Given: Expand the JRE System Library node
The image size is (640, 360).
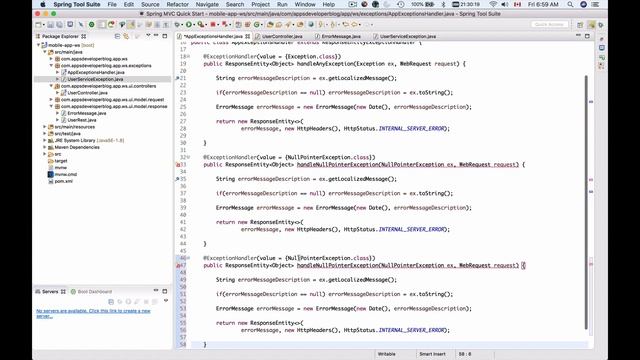Looking at the screenshot, I should click(x=45, y=140).
